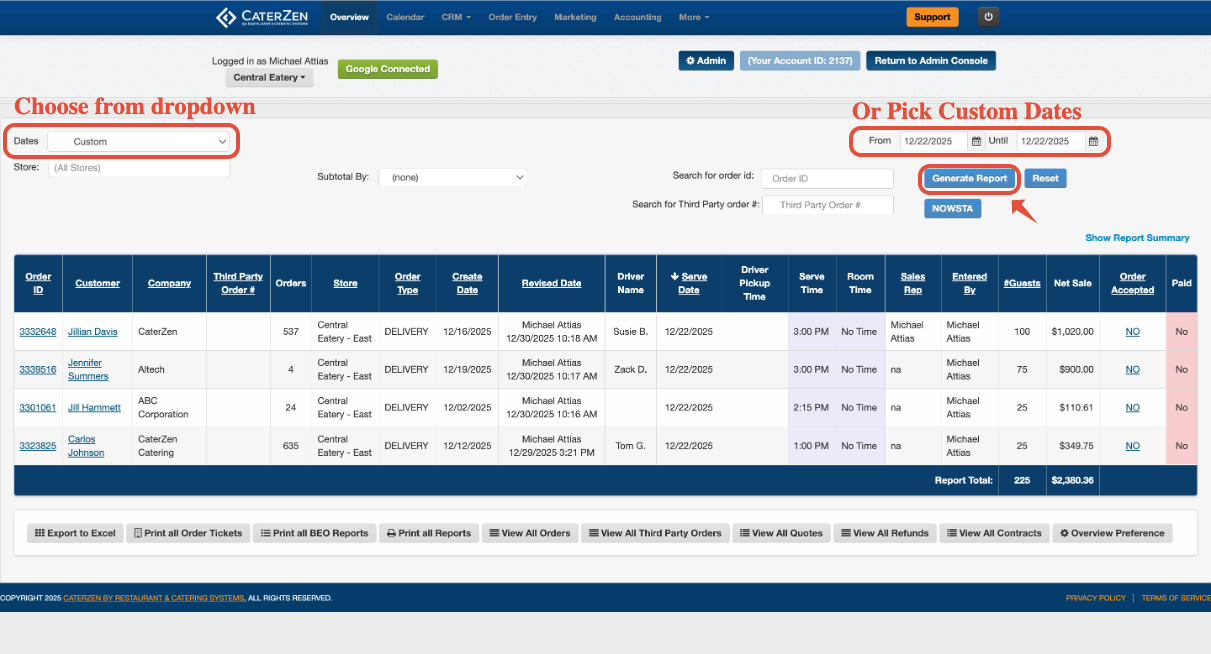Click View All Orders button
This screenshot has width=1211, height=654.
click(529, 533)
